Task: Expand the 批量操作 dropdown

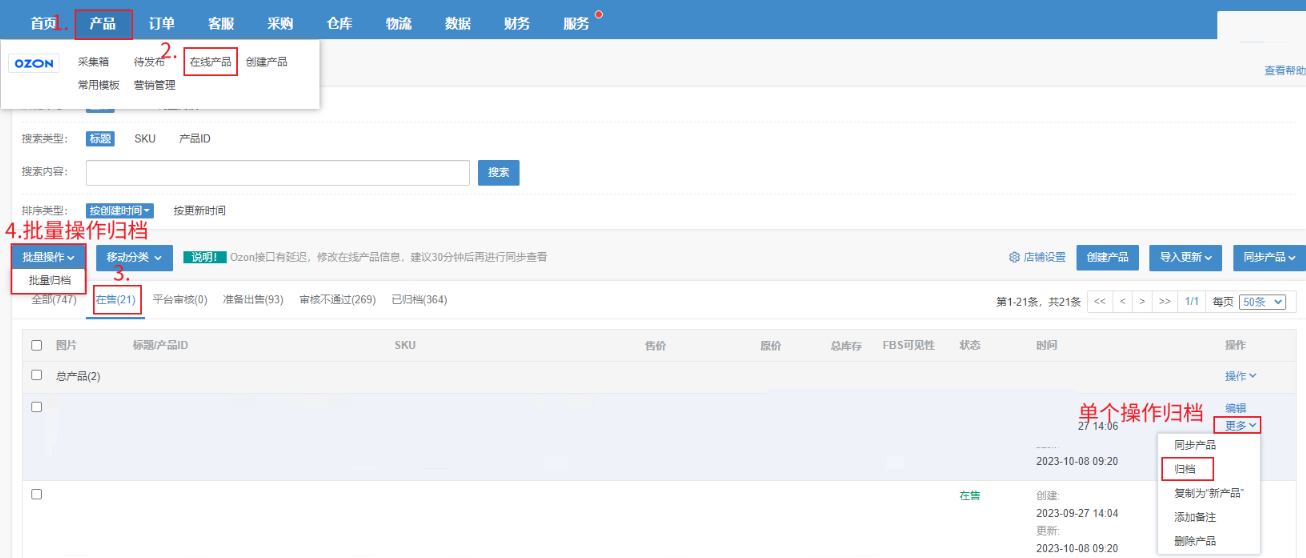Action: click(48, 257)
